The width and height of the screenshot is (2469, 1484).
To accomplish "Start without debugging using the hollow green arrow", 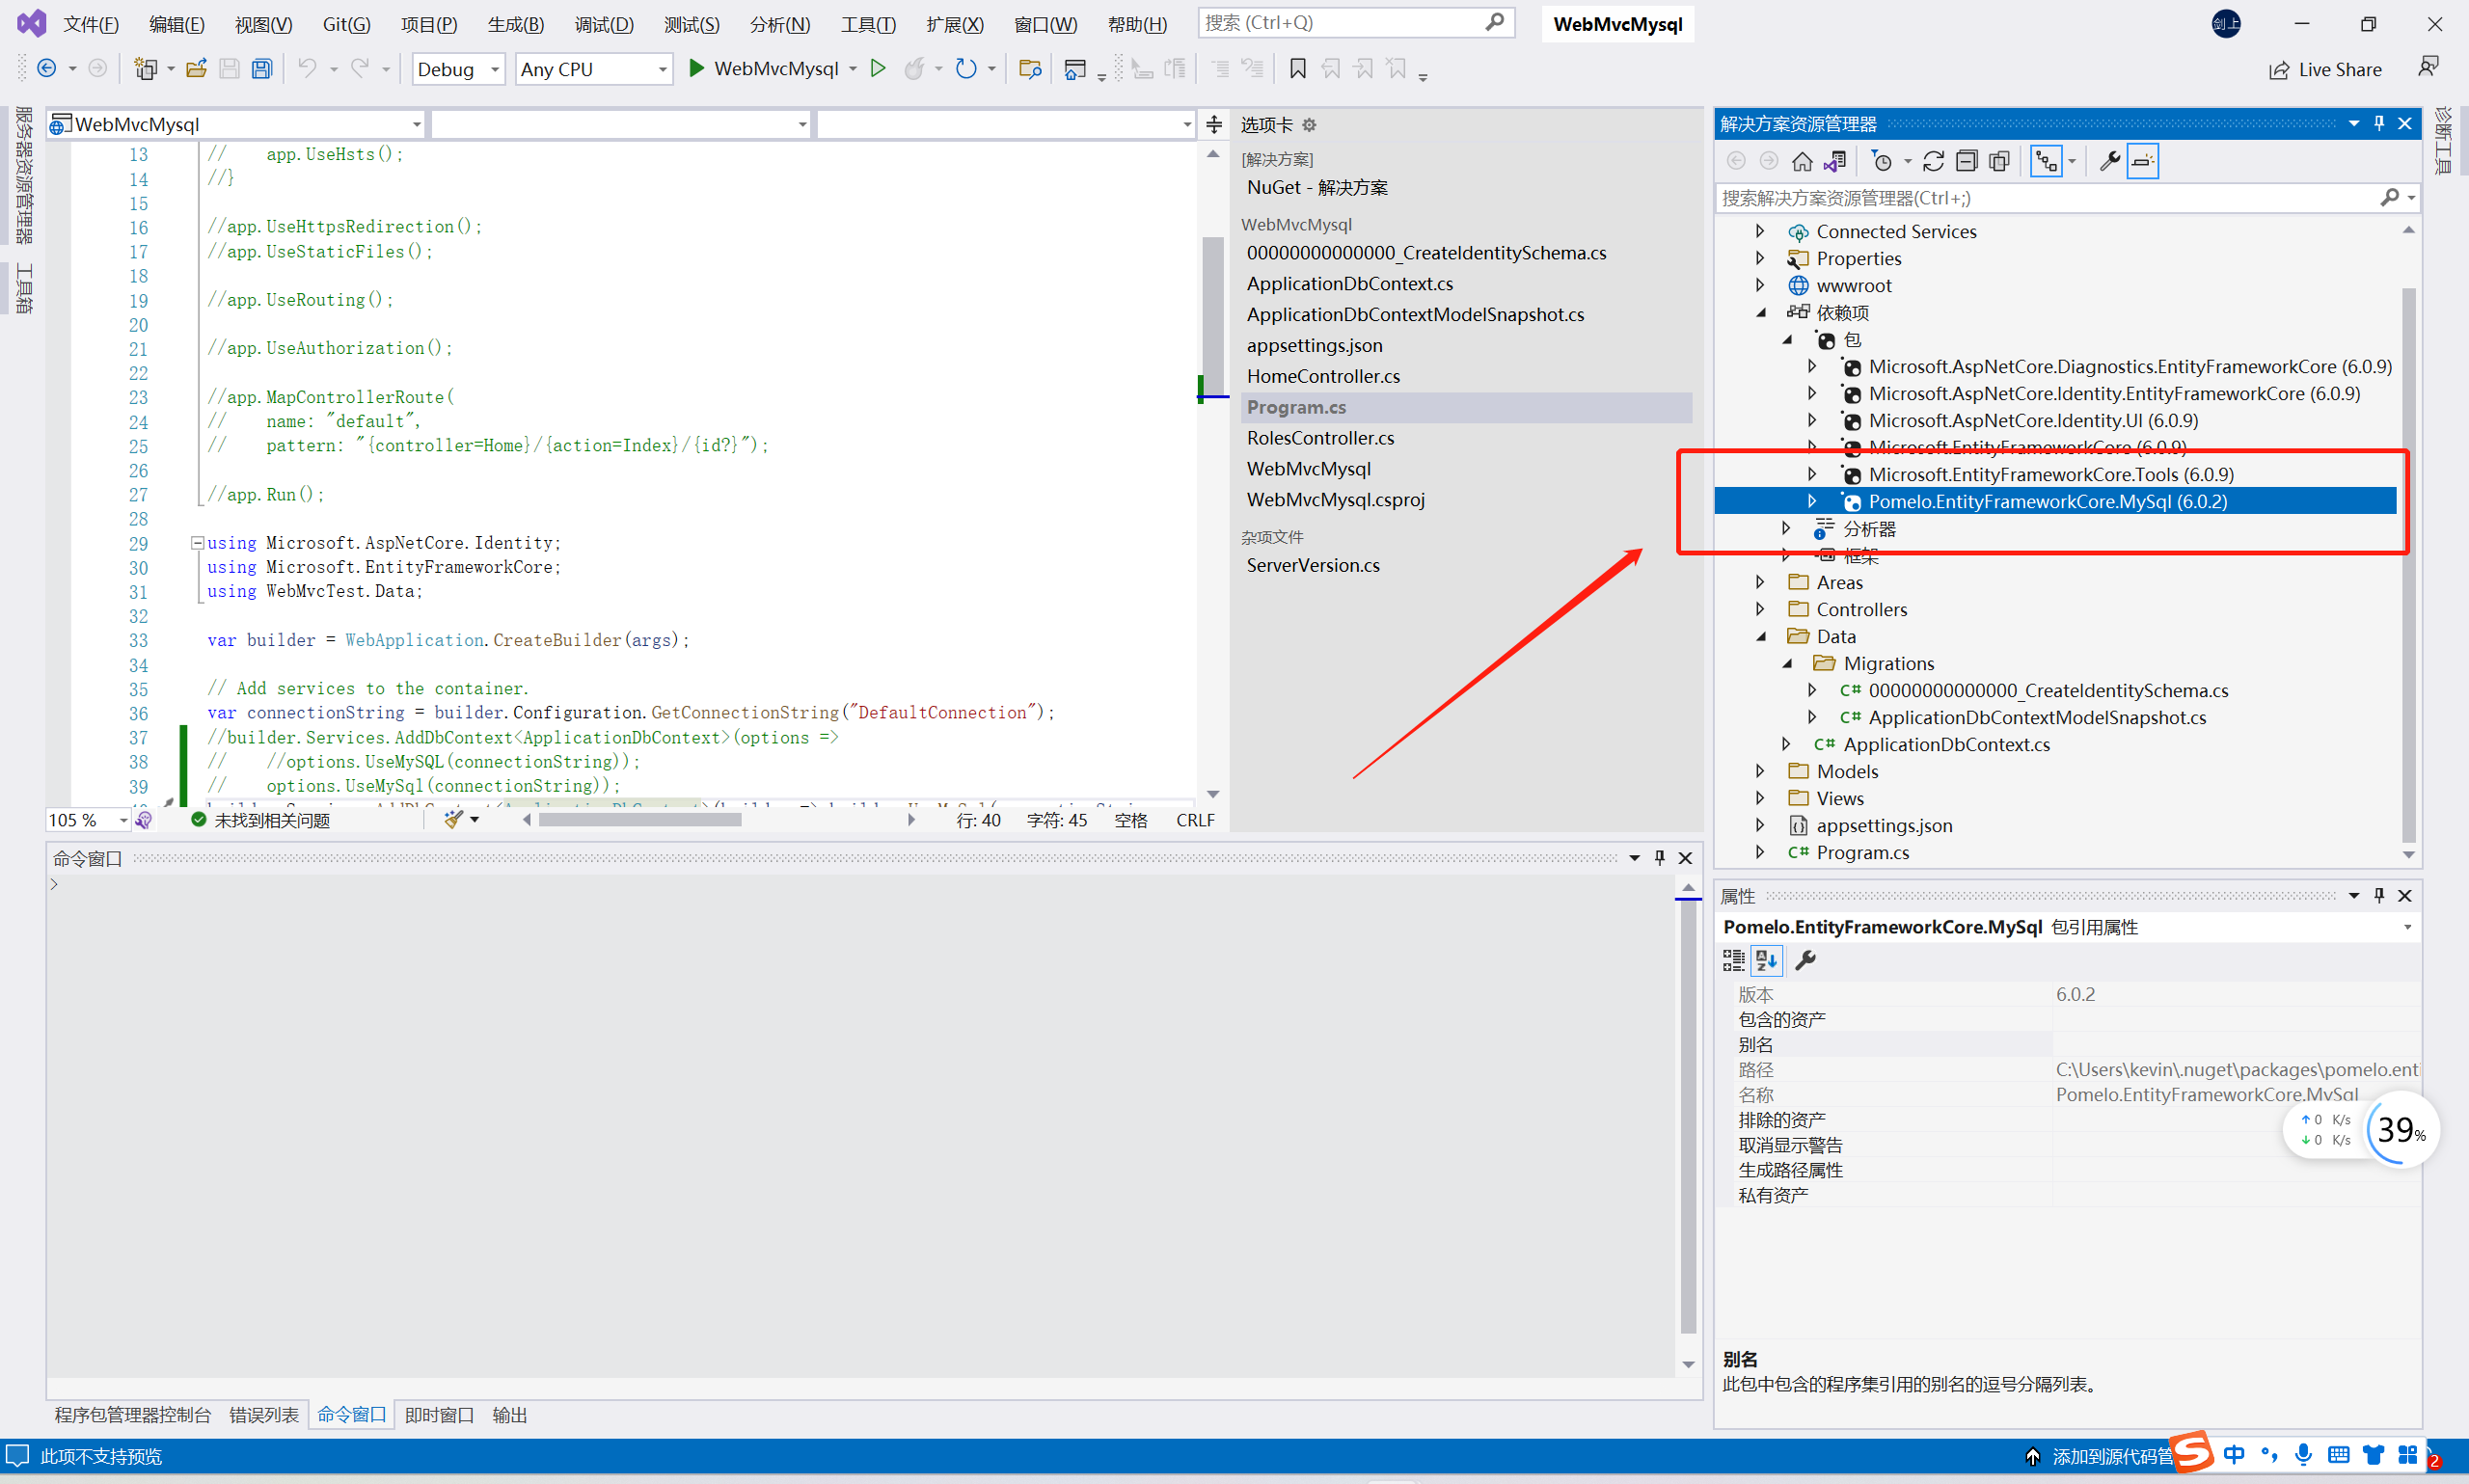I will 878,69.
